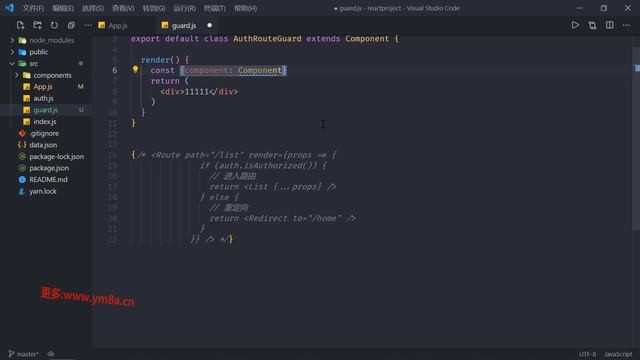Viewport: 640px width, 360px height.
Task: Click the commented Redirect to="/home" line
Action: click(x=282, y=218)
